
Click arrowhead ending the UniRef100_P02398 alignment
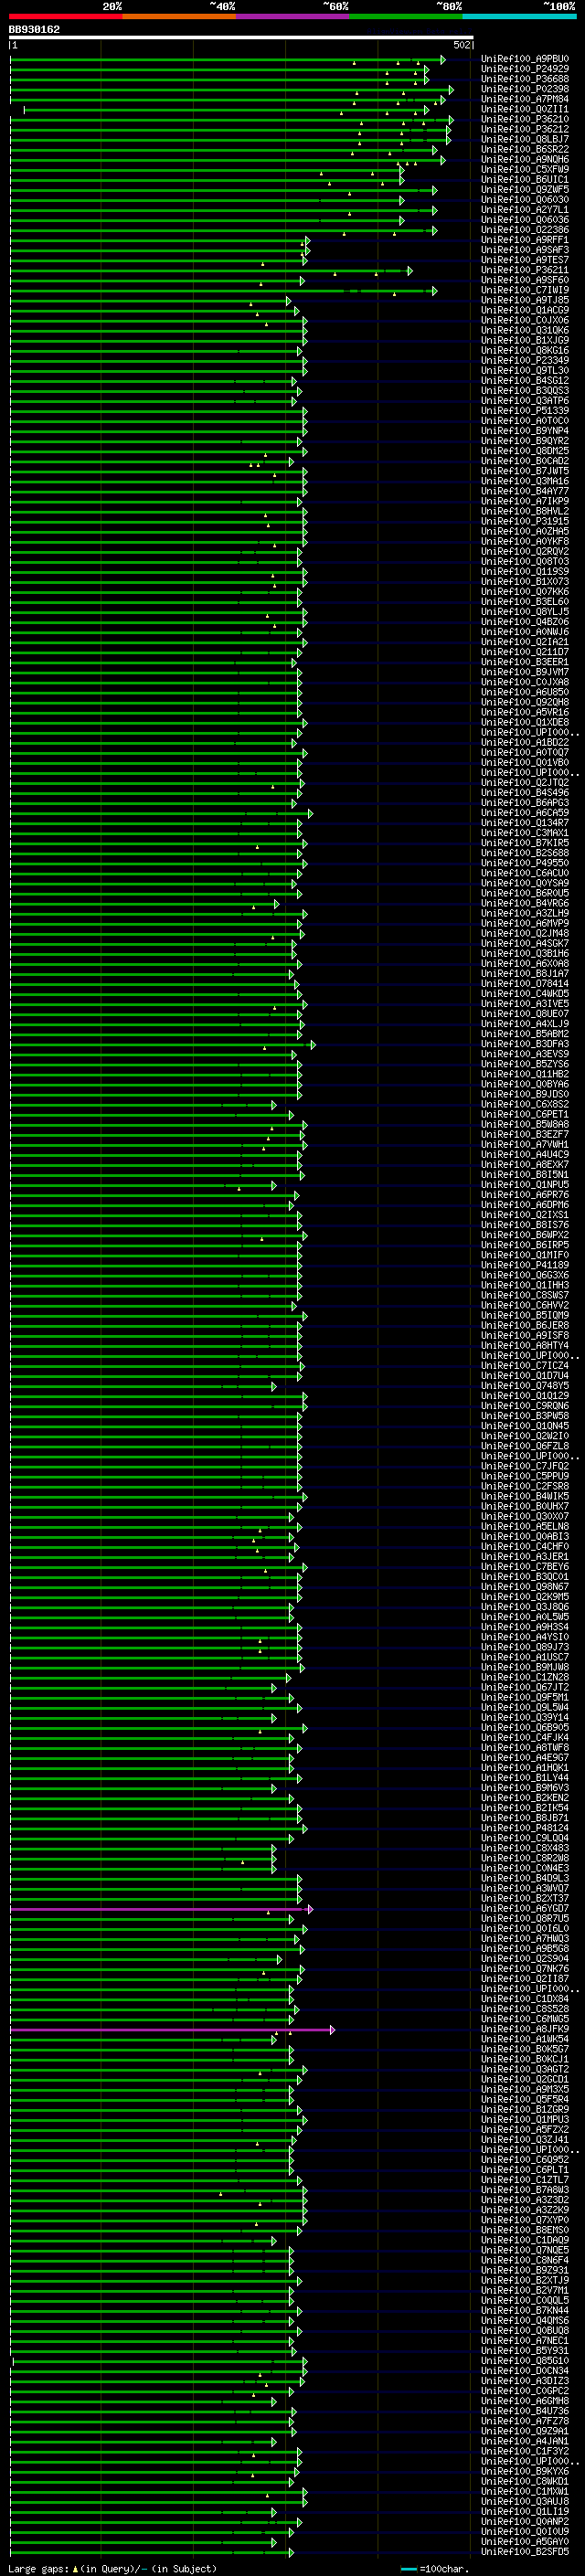pyautogui.click(x=451, y=90)
